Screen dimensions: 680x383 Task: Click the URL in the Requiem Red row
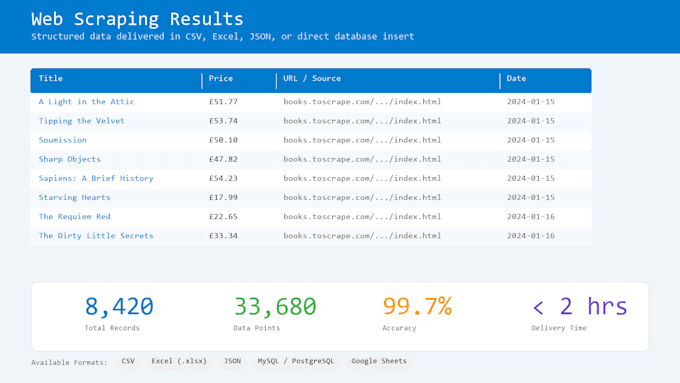(362, 216)
